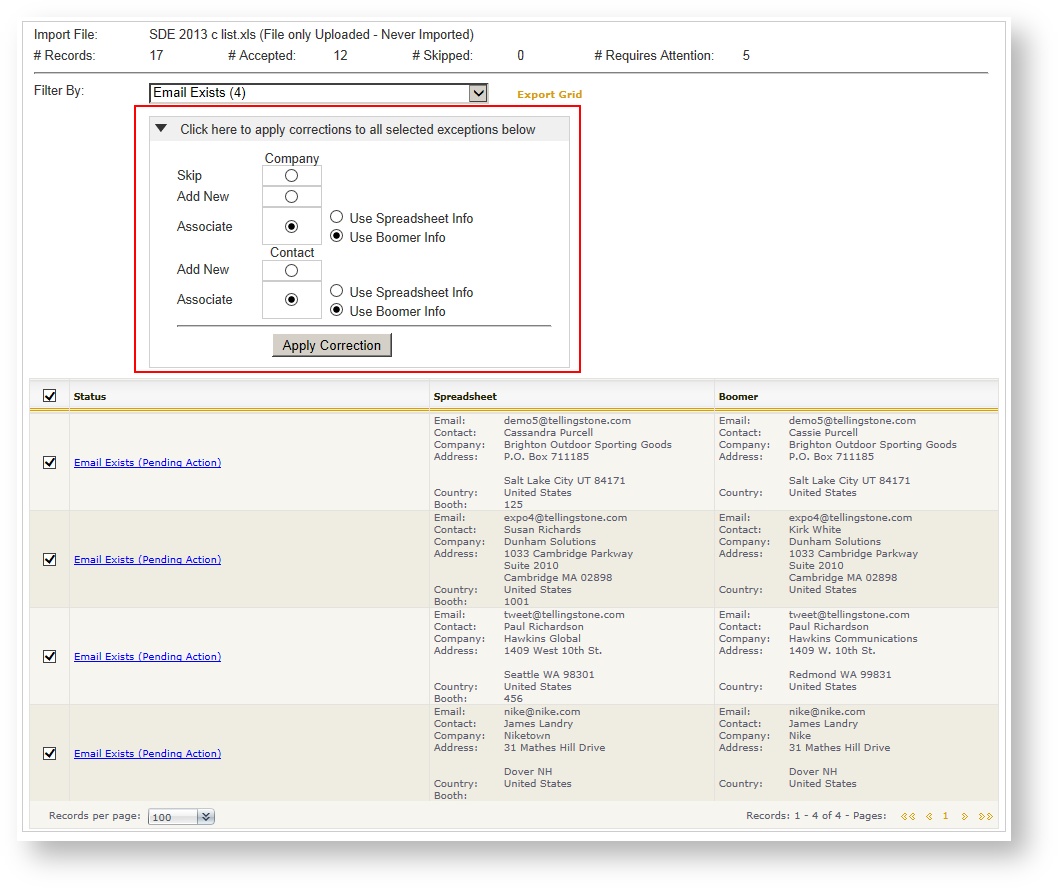Select the Company Associate radio button
This screenshot has height=889, width=1059.
(291, 226)
